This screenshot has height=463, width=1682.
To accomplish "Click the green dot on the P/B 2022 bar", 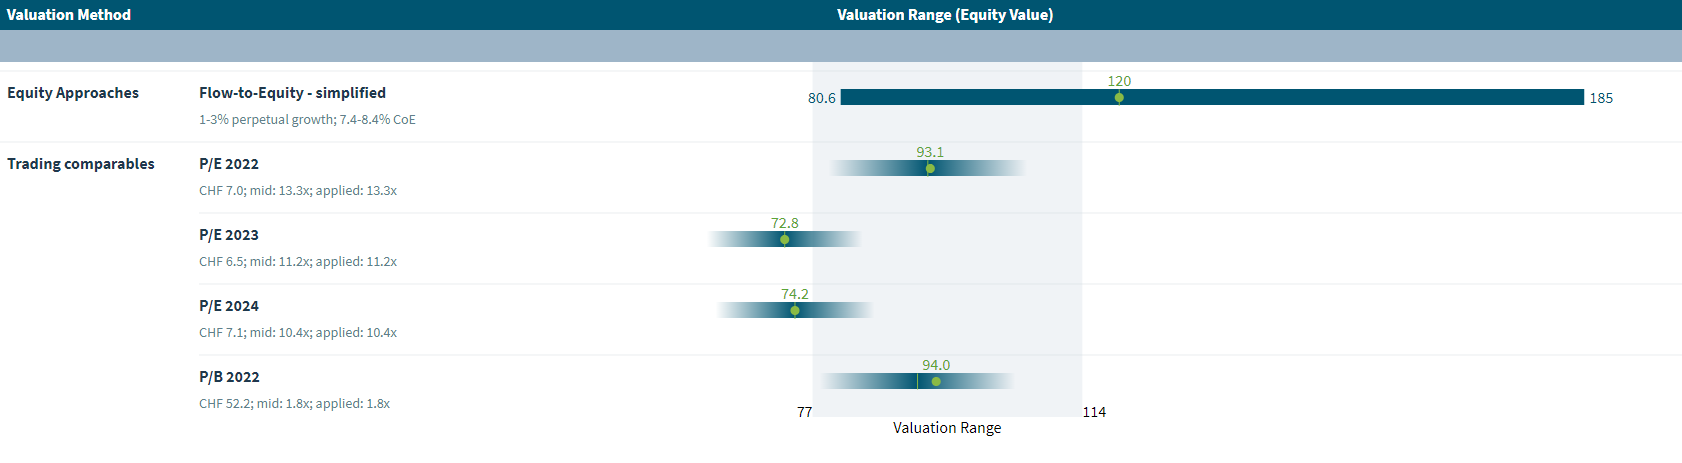I will [936, 382].
